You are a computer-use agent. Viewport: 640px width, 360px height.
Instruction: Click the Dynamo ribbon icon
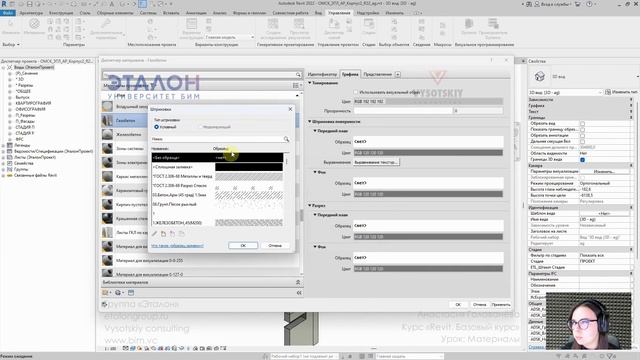(468, 24)
